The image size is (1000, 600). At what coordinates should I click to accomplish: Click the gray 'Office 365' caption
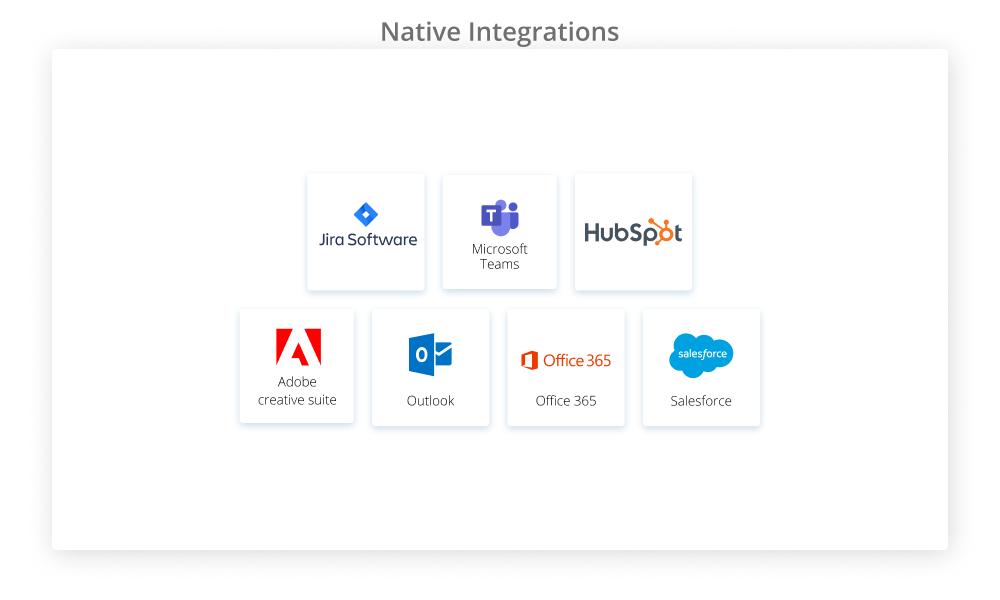pos(566,400)
